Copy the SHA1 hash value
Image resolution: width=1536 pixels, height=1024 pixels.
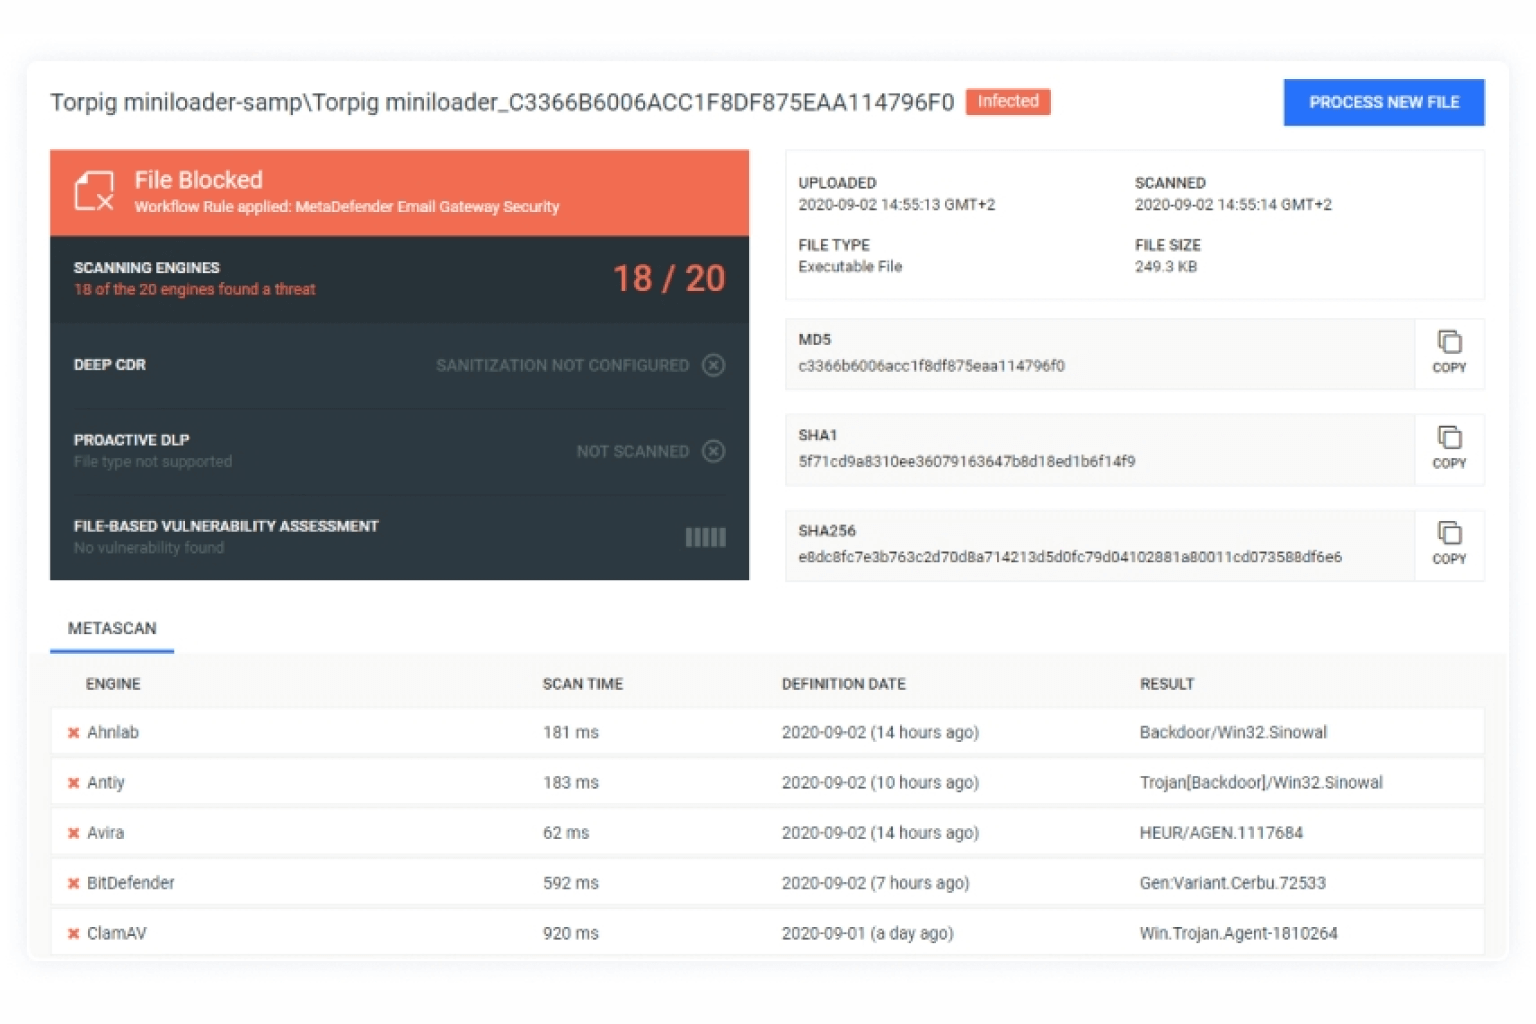click(x=1449, y=449)
